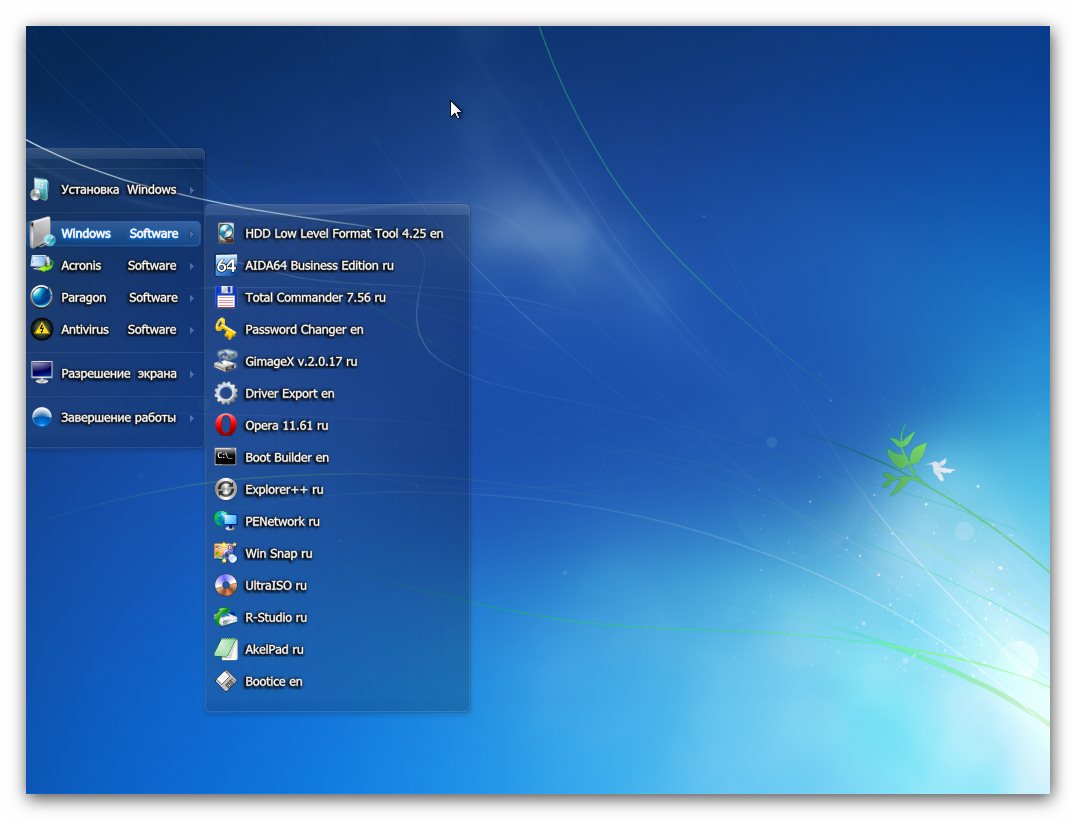The image size is (1076, 820).
Task: Click the AkelPad notepad icon
Action: [x=227, y=649]
